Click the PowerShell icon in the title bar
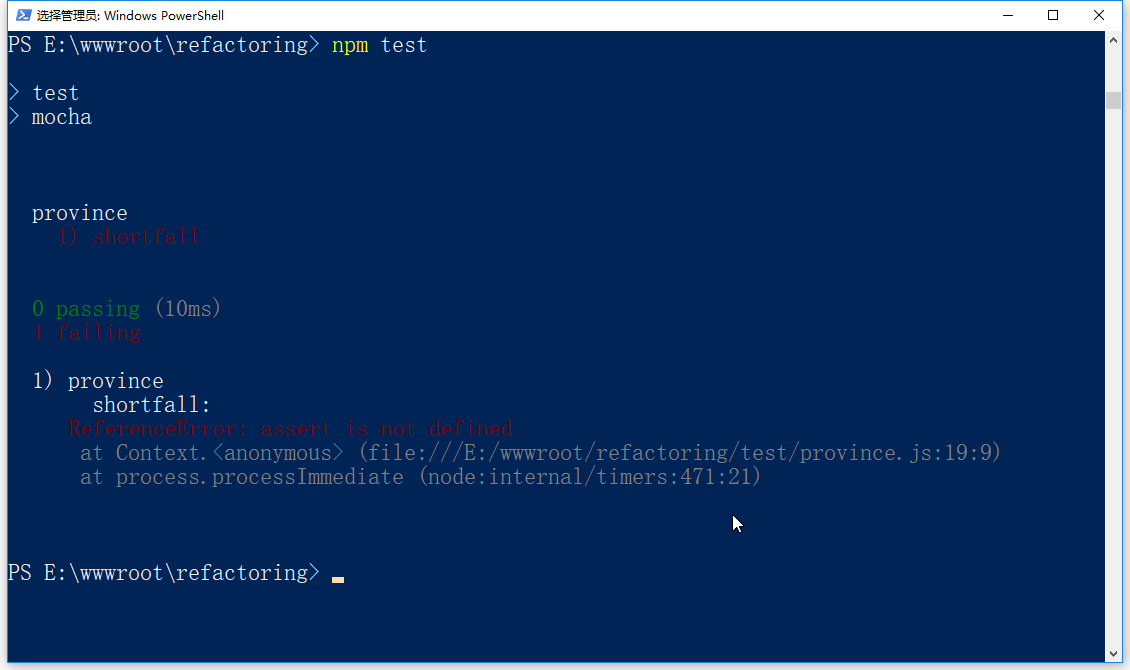 pos(22,15)
